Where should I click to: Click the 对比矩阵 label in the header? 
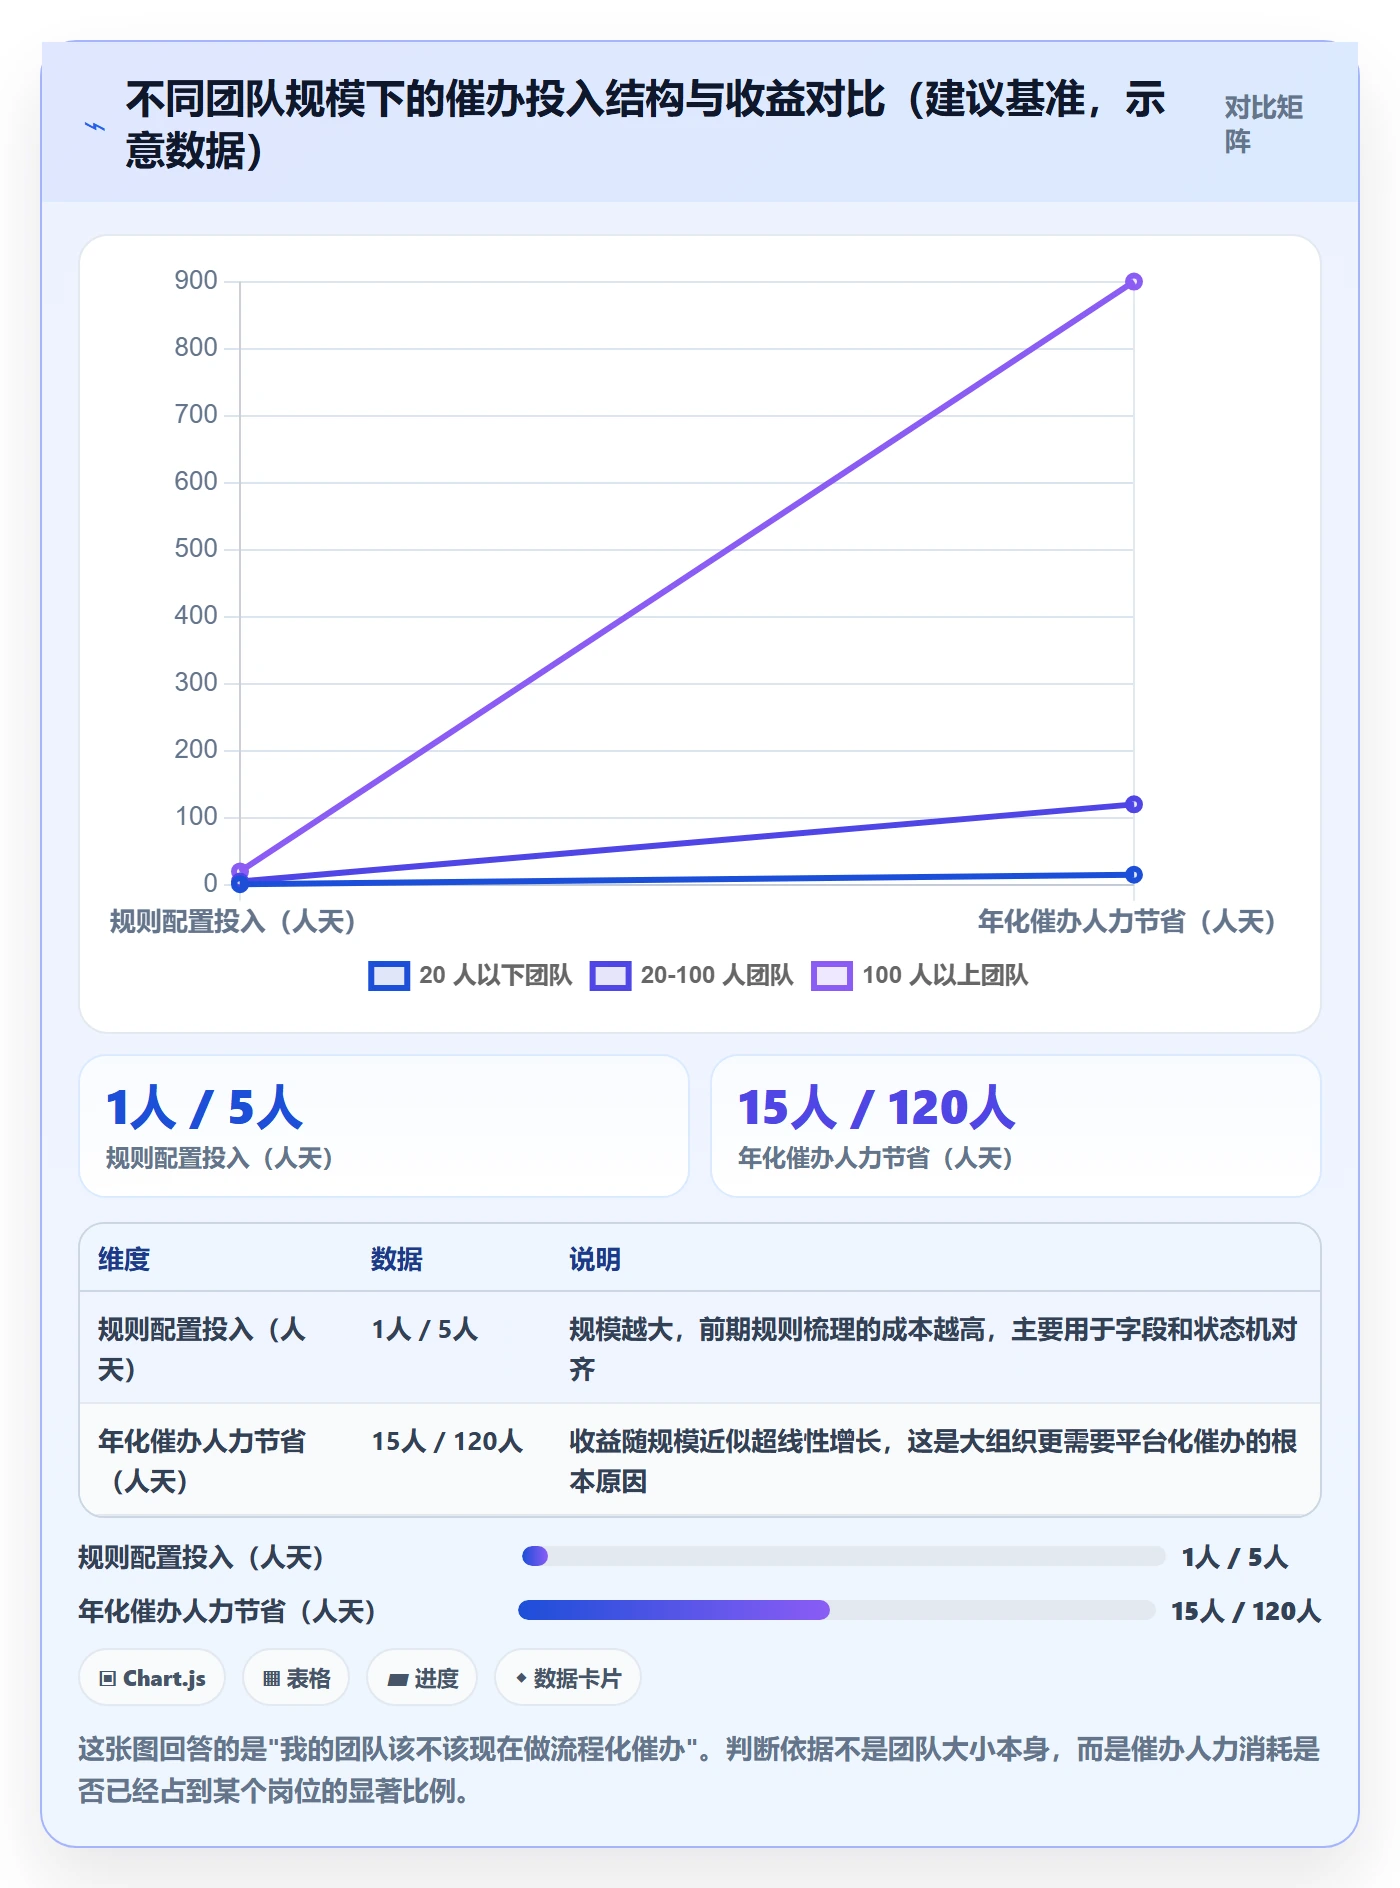[x=1263, y=124]
